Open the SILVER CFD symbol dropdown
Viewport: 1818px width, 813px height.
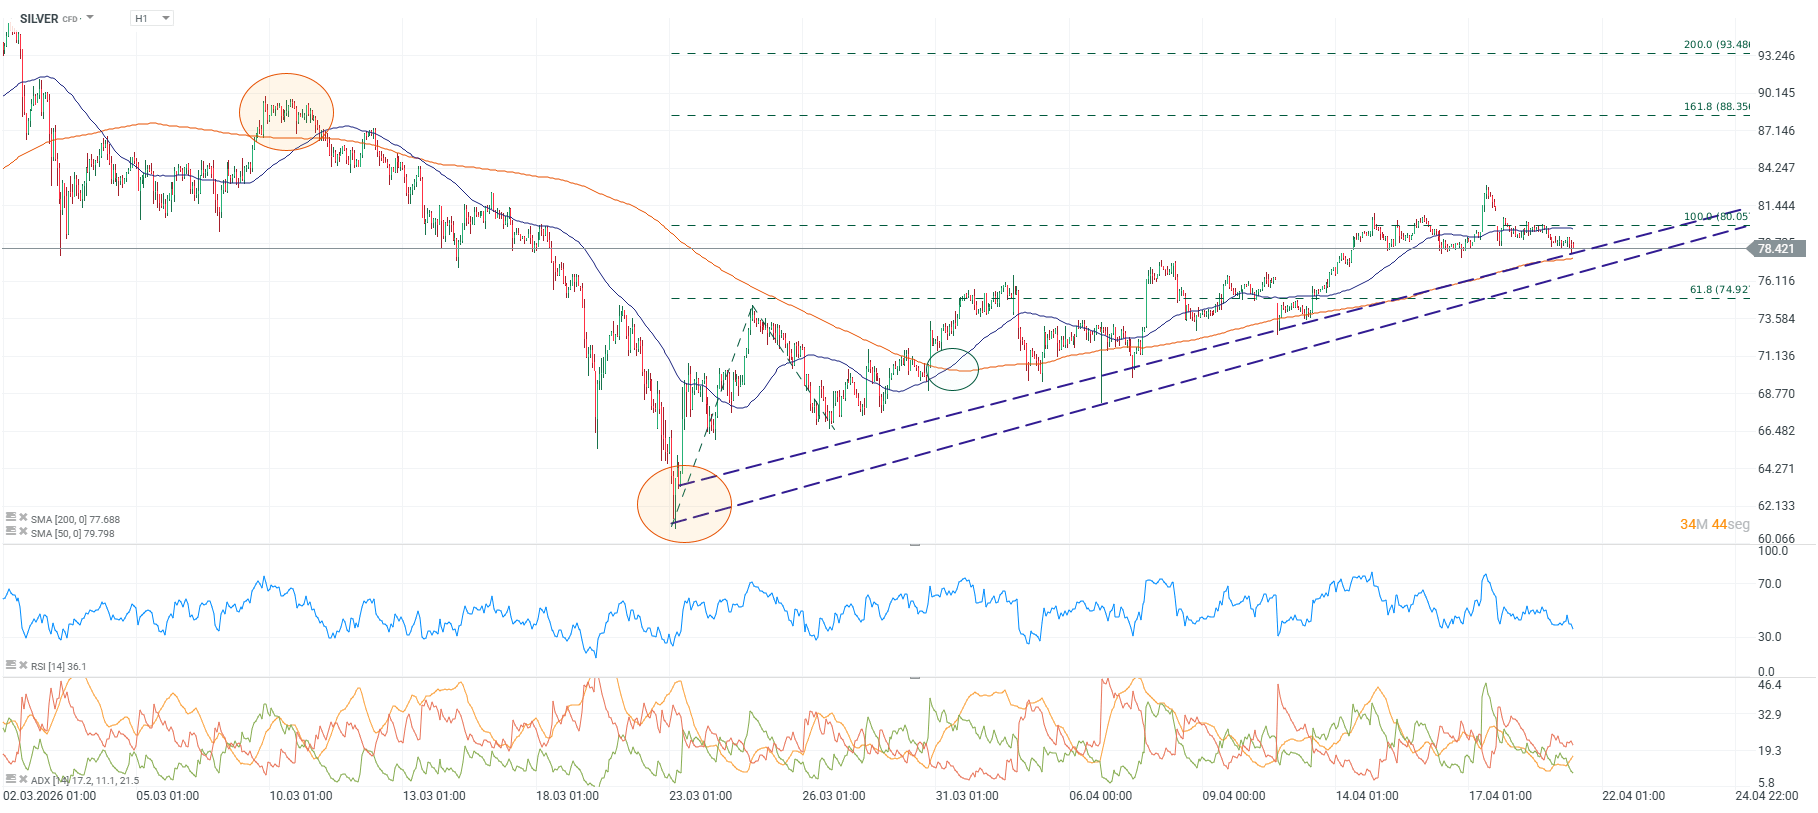coord(90,18)
